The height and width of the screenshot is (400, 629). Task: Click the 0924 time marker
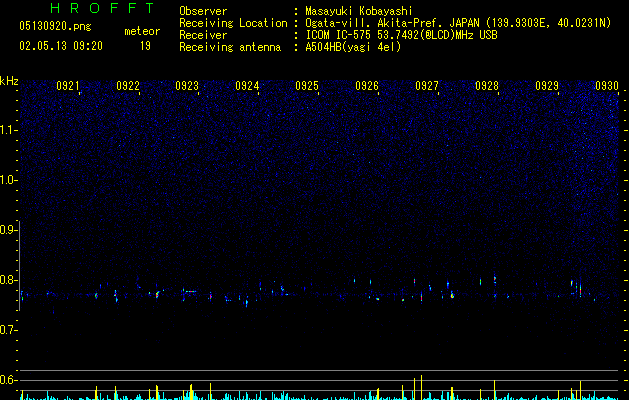coord(247,86)
